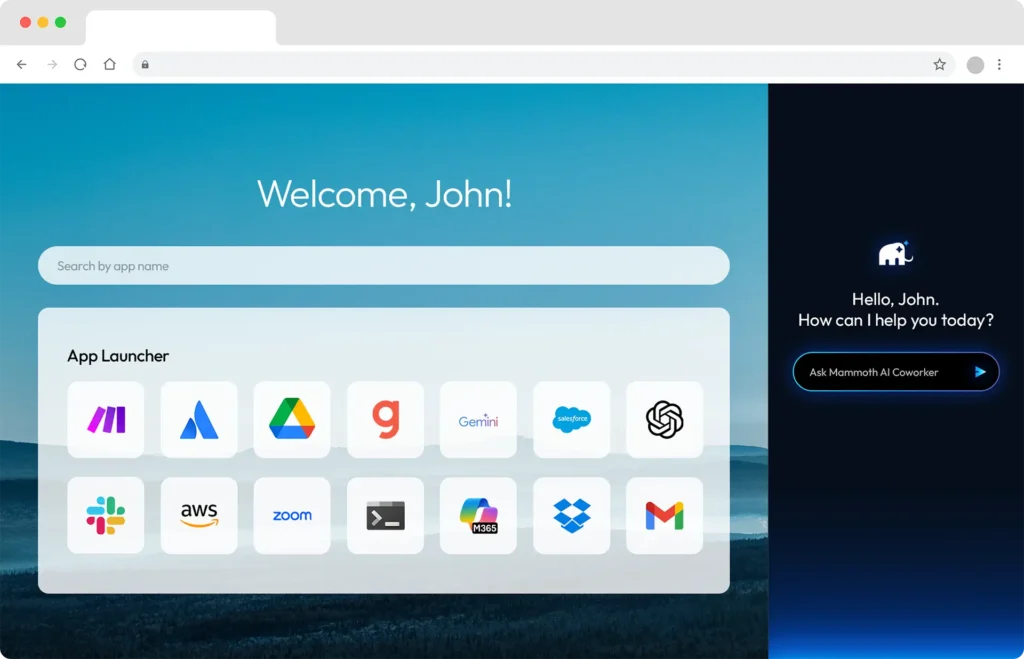Click the 'Search by app name' field

click(x=383, y=266)
